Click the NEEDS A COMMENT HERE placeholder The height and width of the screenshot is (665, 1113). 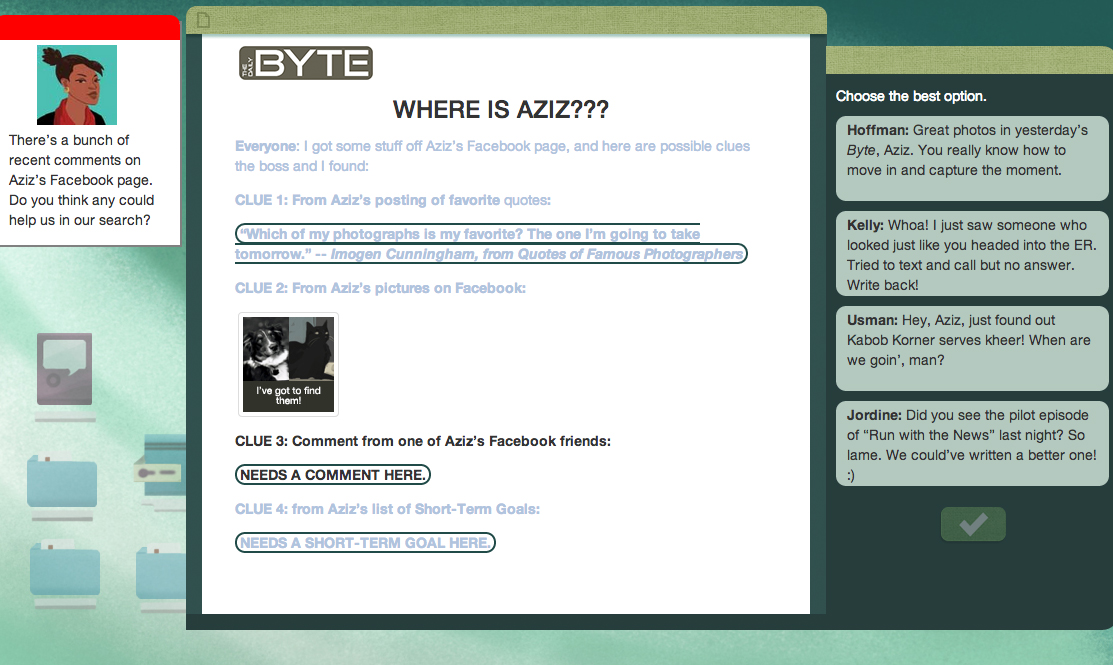coord(333,475)
